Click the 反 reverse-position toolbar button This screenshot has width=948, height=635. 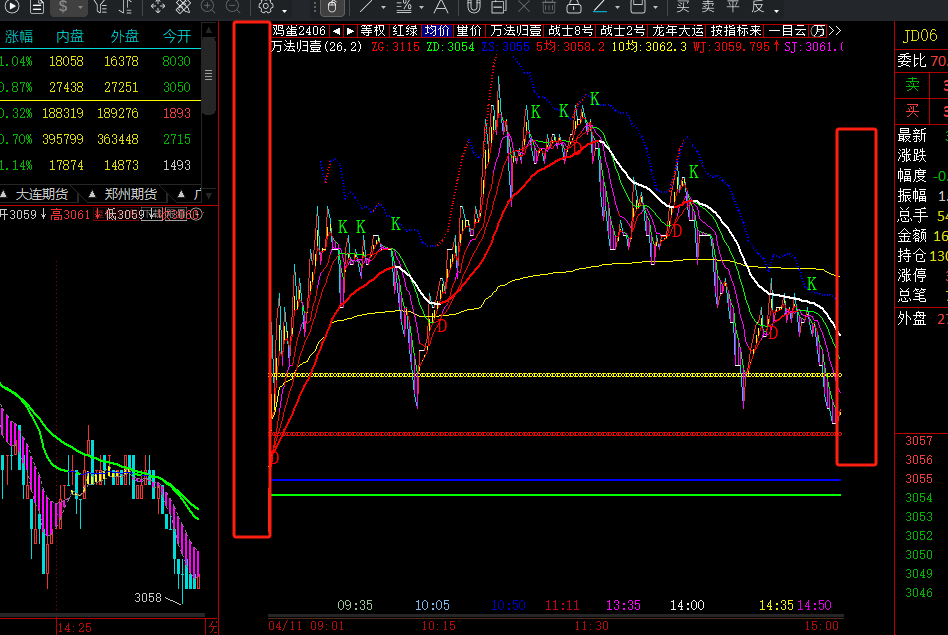(758, 7)
